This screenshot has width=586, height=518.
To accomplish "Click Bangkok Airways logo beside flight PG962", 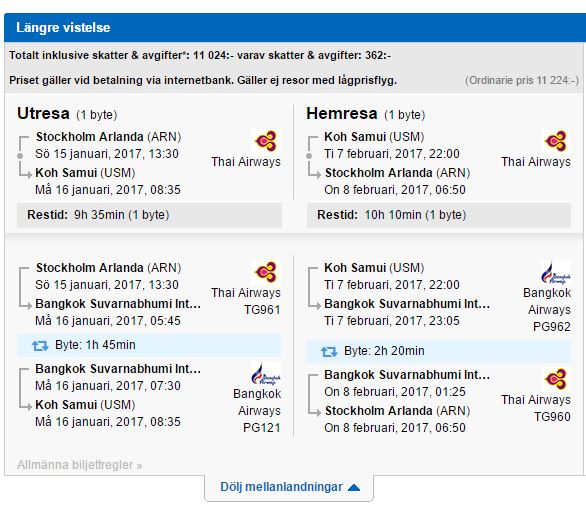I will point(556,272).
